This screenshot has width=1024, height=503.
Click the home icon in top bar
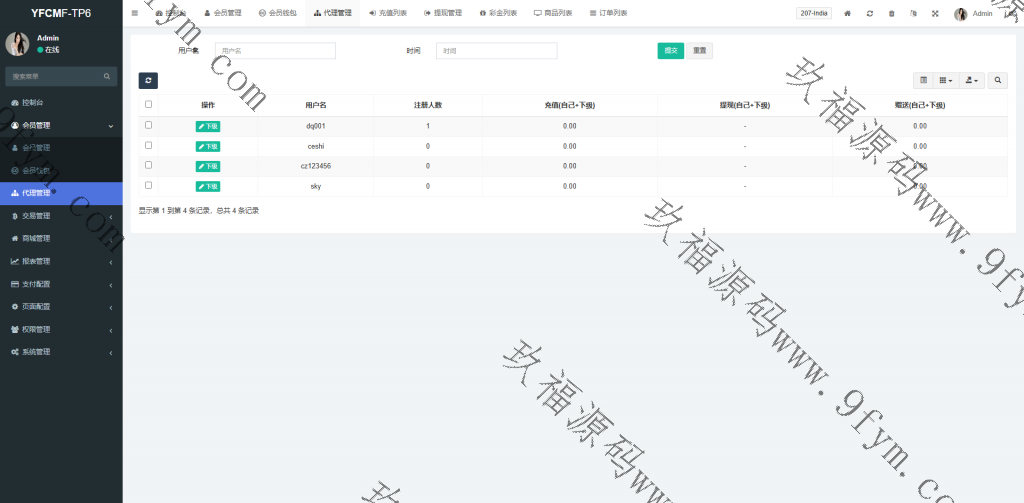(x=848, y=14)
